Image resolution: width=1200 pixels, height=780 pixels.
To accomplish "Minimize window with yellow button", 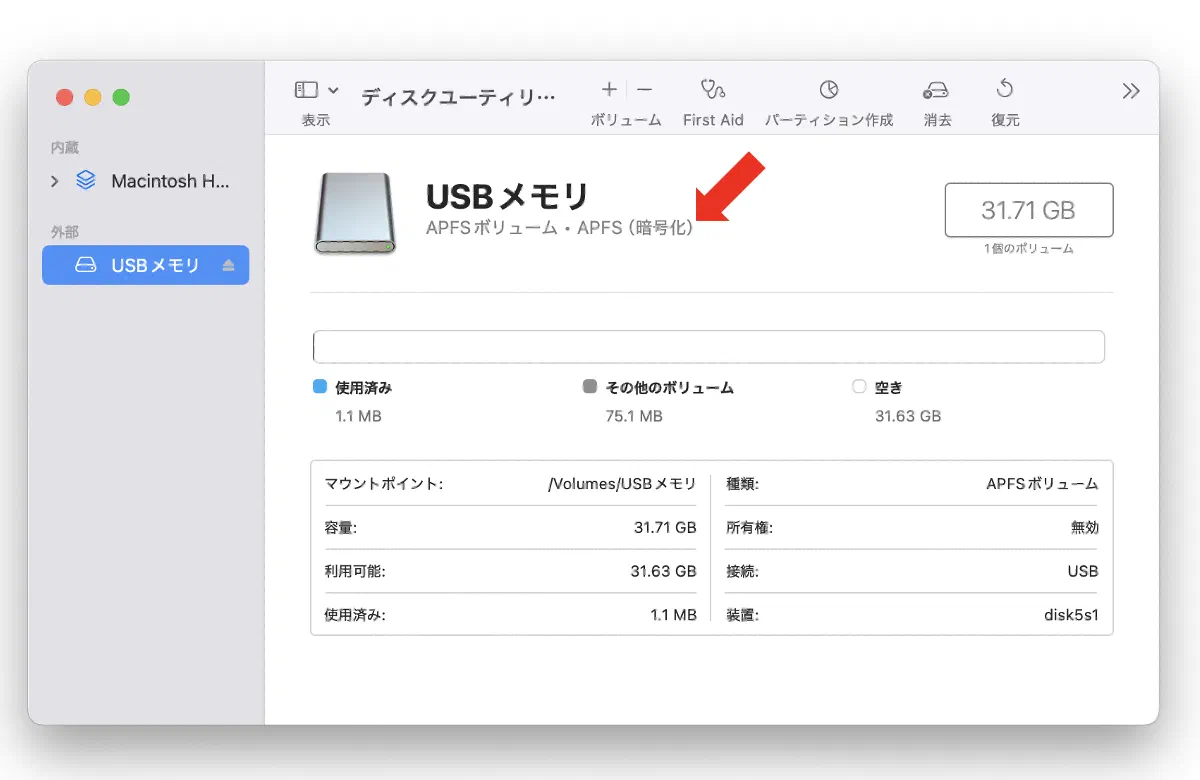I will point(92,97).
